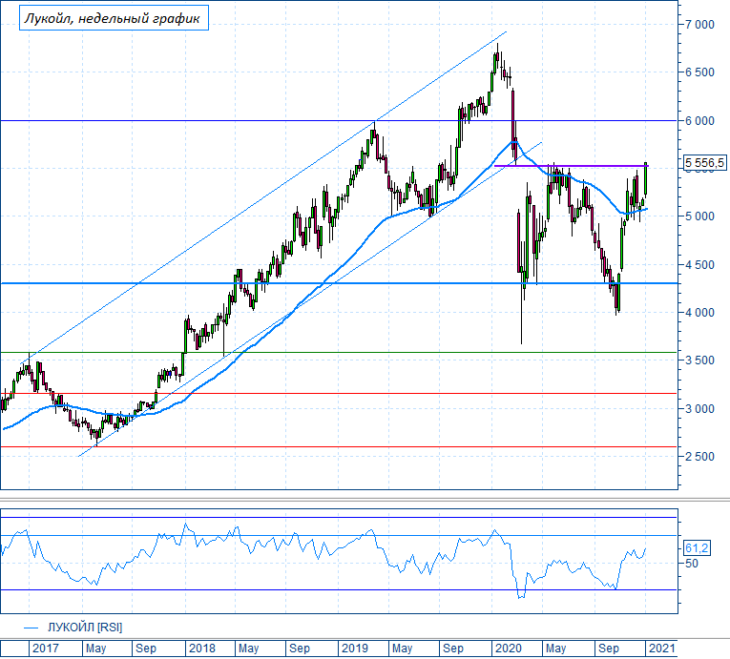
Task: Select the 2017 marker on the timeline
Action: (x=46, y=648)
